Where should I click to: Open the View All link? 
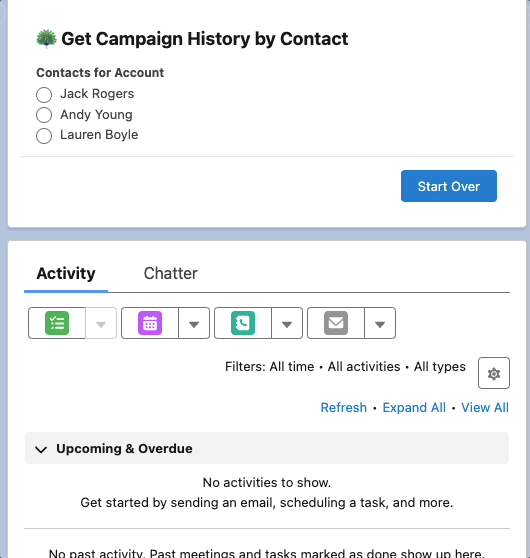tap(485, 407)
